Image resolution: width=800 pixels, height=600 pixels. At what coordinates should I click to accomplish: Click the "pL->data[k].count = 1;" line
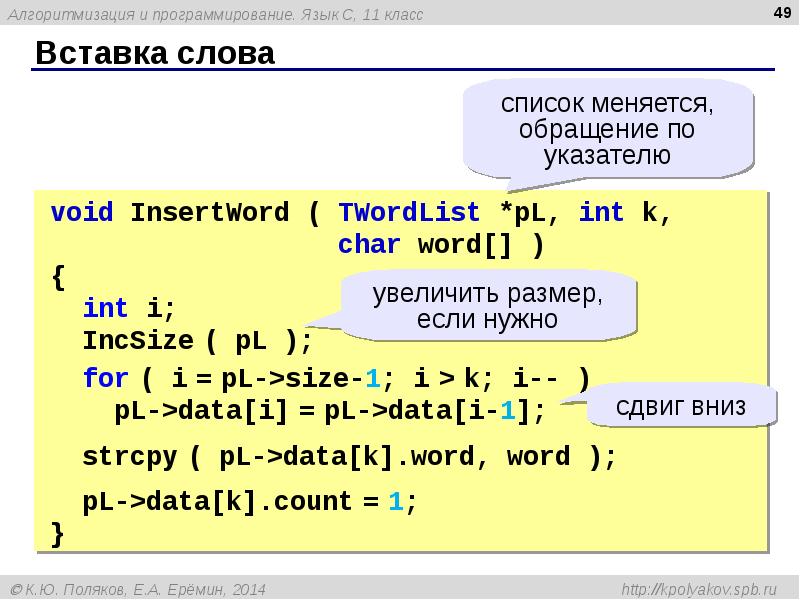[x=249, y=501]
